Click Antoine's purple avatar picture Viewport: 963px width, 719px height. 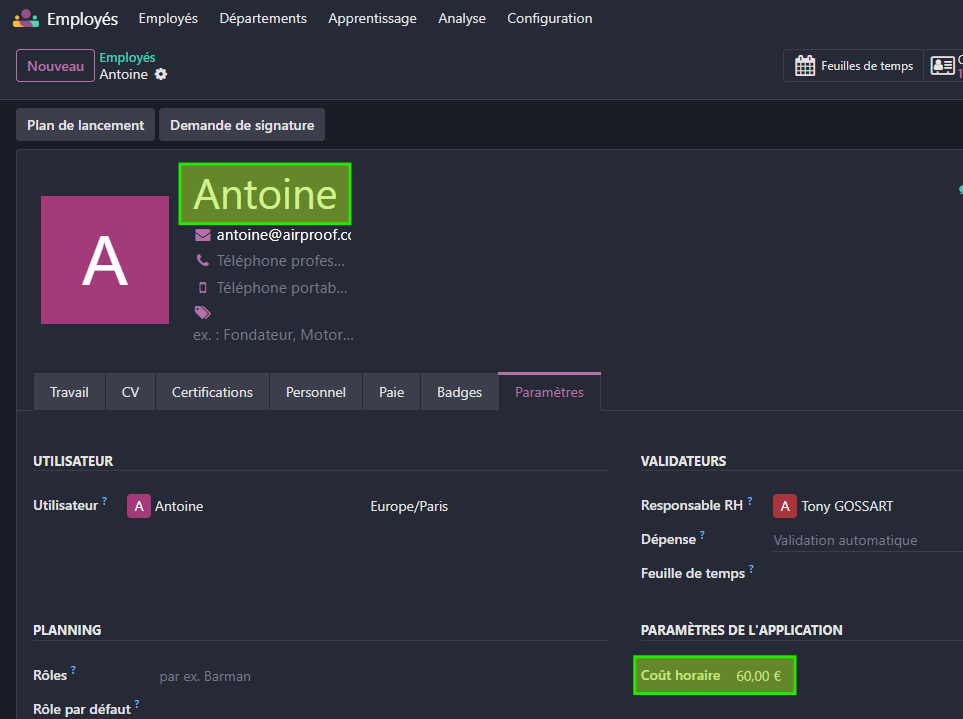[x=105, y=260]
